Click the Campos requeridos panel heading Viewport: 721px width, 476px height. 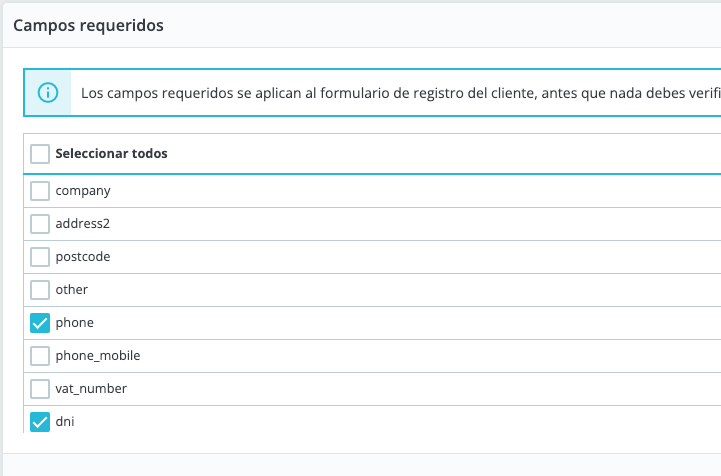point(88,25)
